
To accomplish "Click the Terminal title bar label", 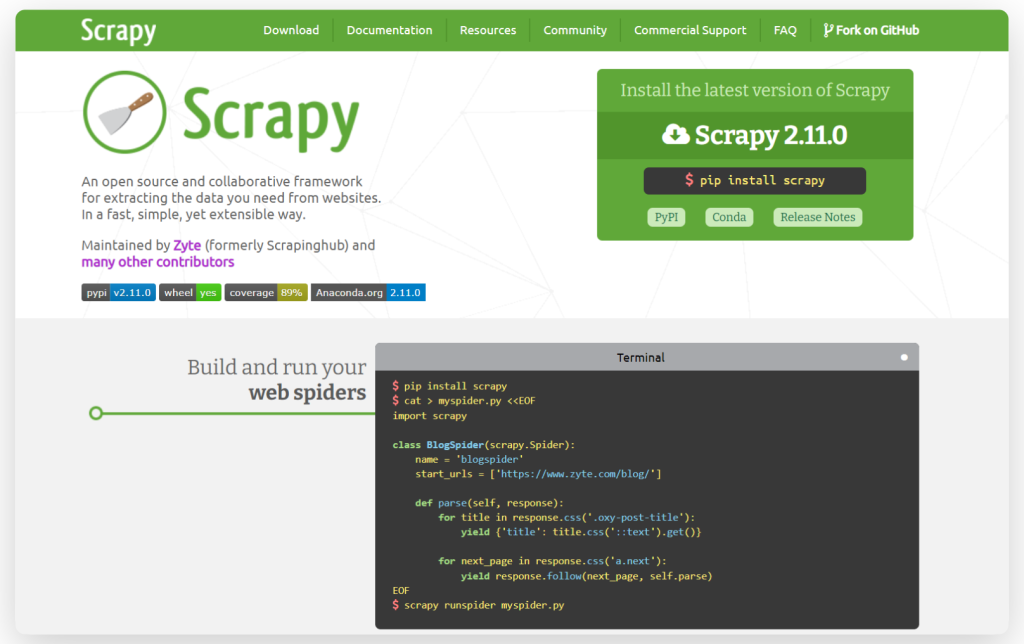I will coord(641,357).
